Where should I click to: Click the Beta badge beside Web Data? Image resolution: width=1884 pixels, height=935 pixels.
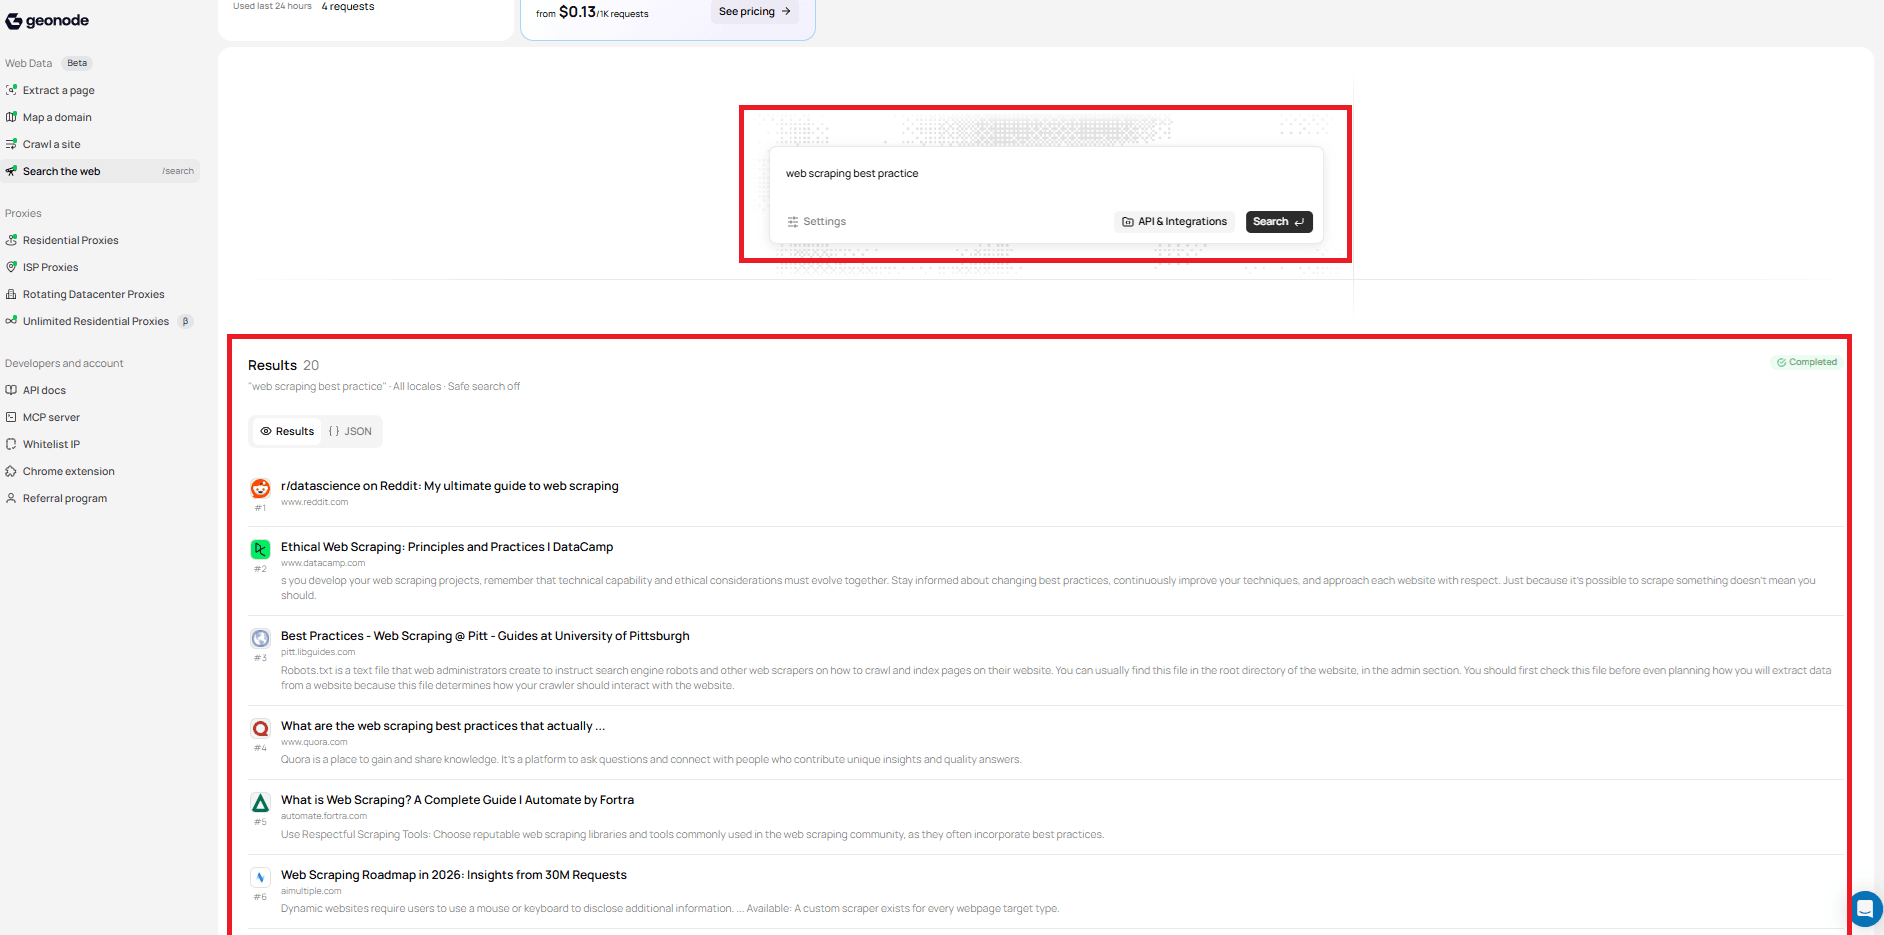coord(77,63)
